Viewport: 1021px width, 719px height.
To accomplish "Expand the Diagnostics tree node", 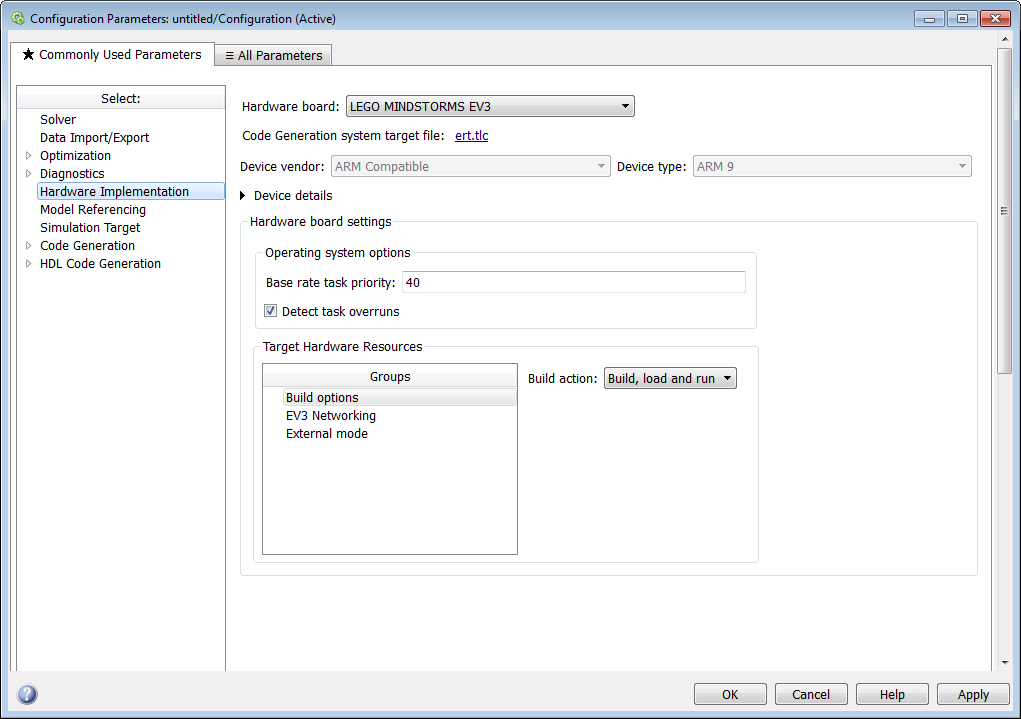I will click(28, 174).
